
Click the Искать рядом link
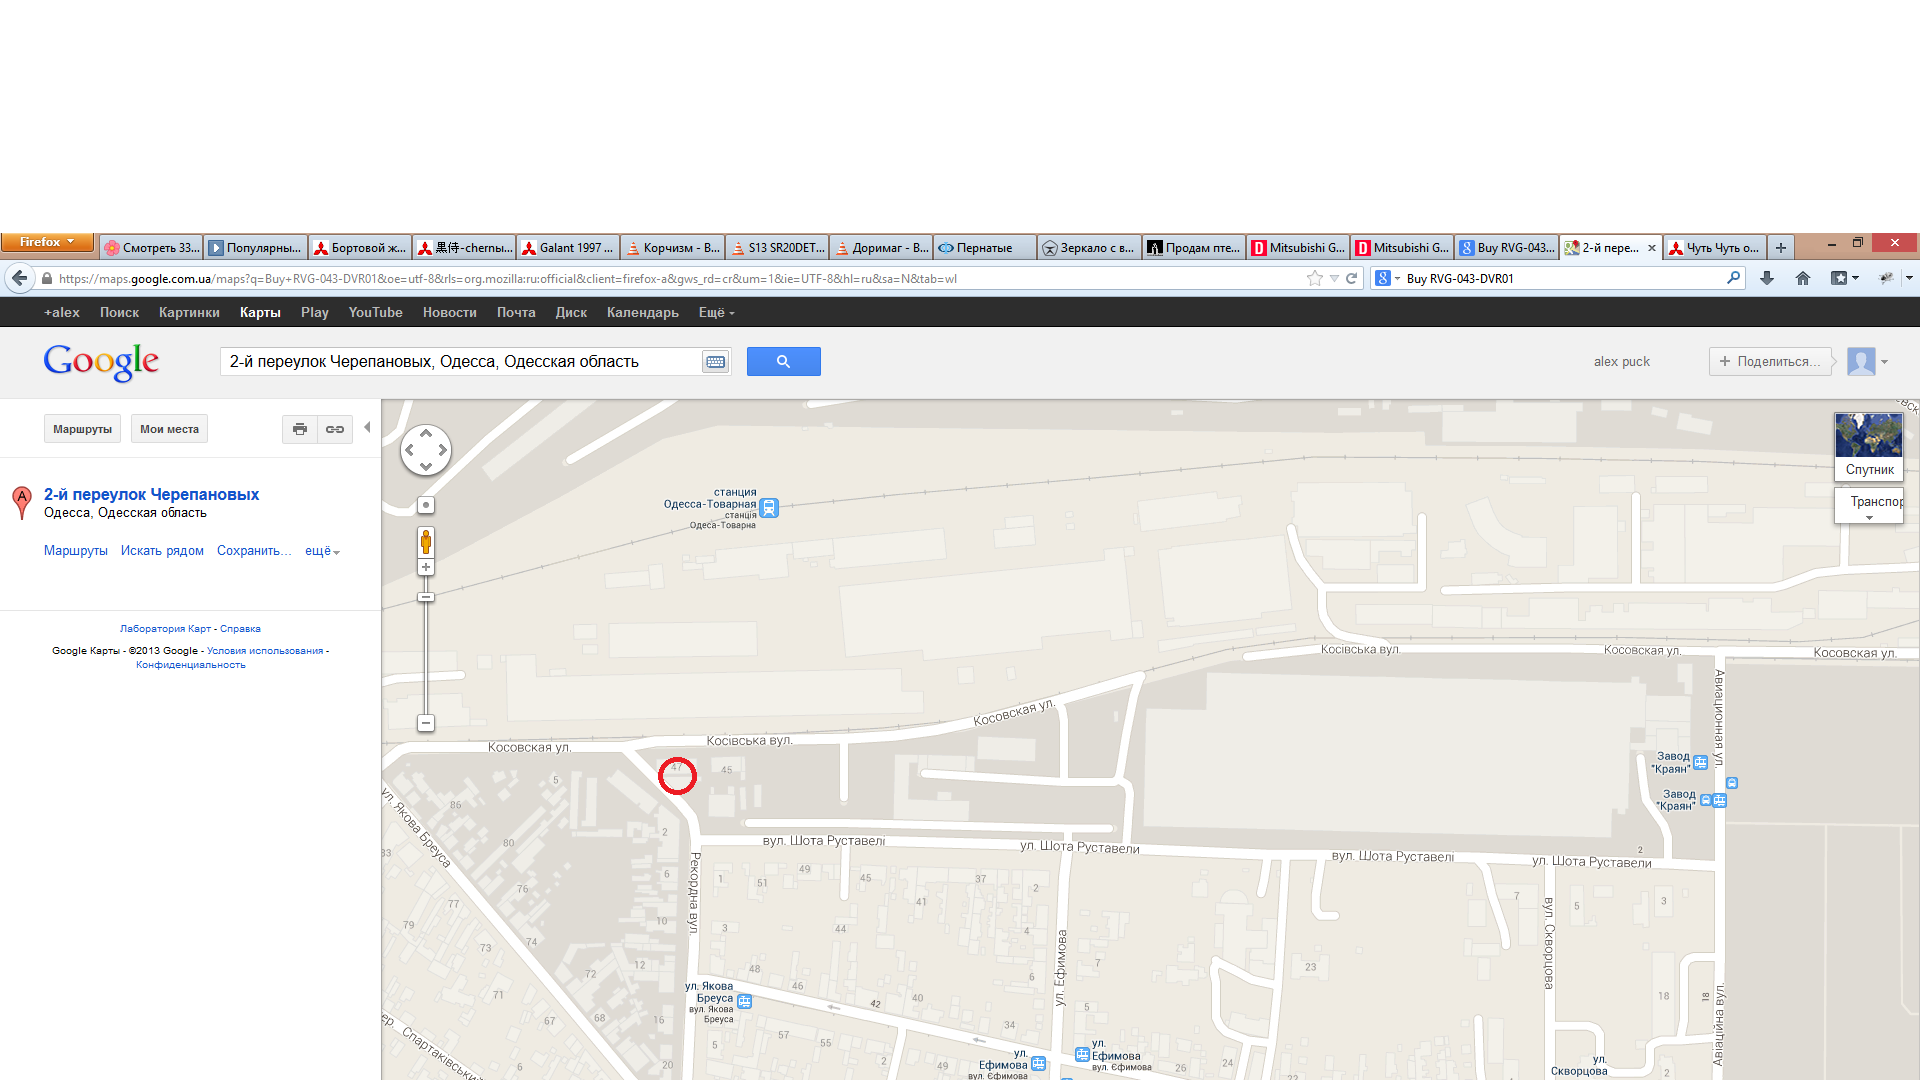162,551
